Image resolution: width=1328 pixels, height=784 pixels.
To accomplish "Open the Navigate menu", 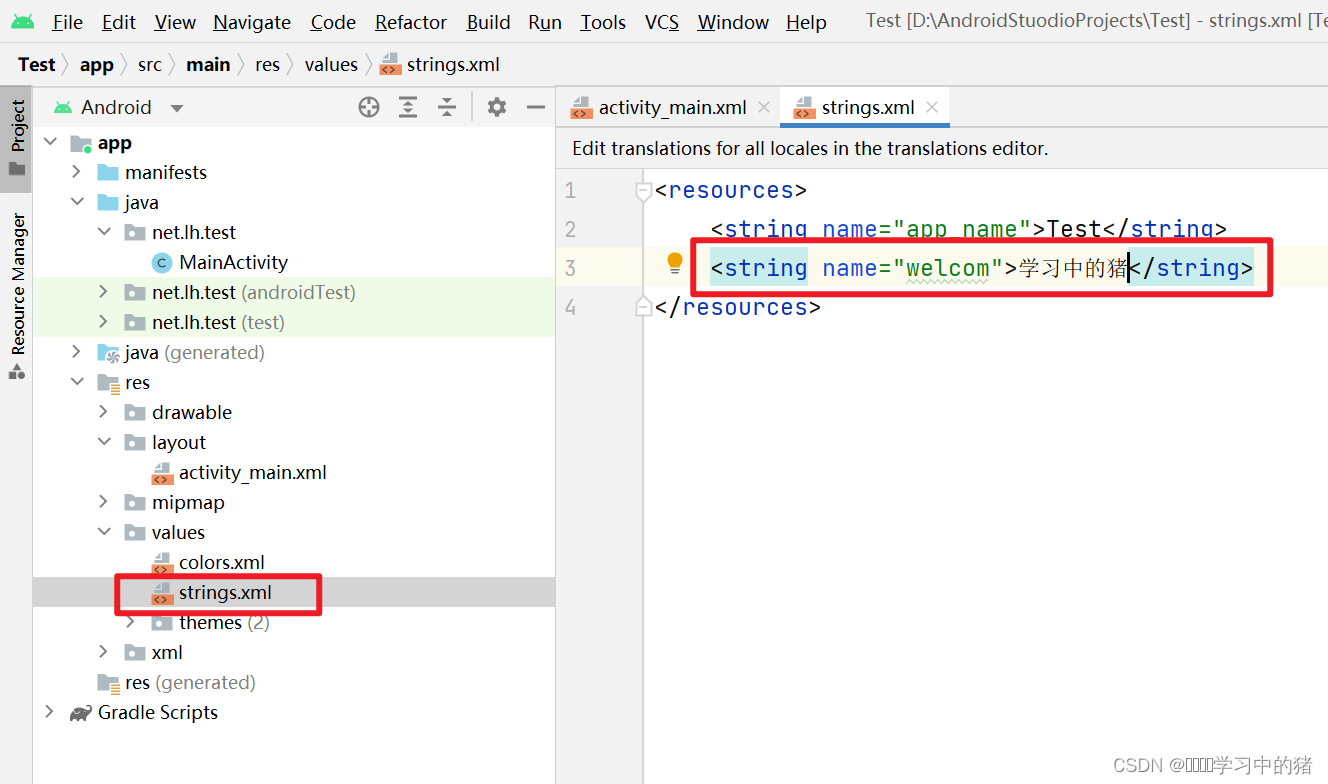I will 252,22.
